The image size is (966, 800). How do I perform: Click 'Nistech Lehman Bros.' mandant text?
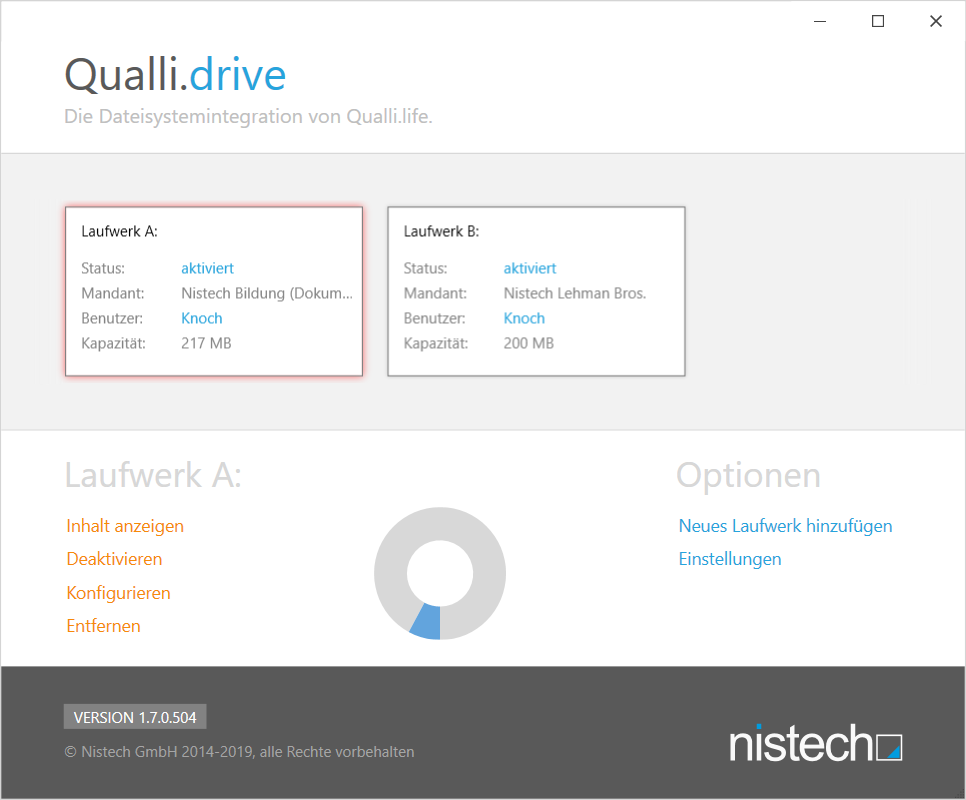click(575, 294)
